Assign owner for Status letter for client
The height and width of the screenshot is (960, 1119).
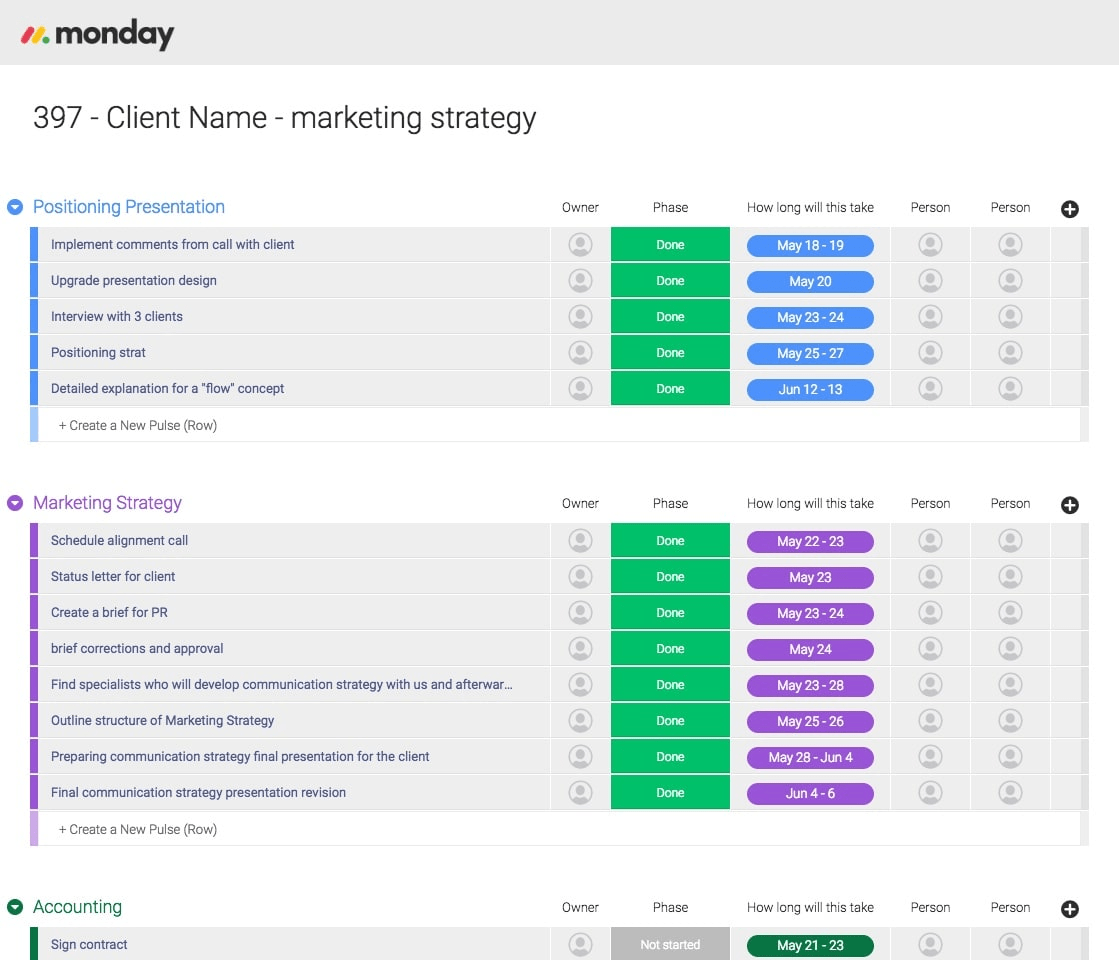(580, 577)
